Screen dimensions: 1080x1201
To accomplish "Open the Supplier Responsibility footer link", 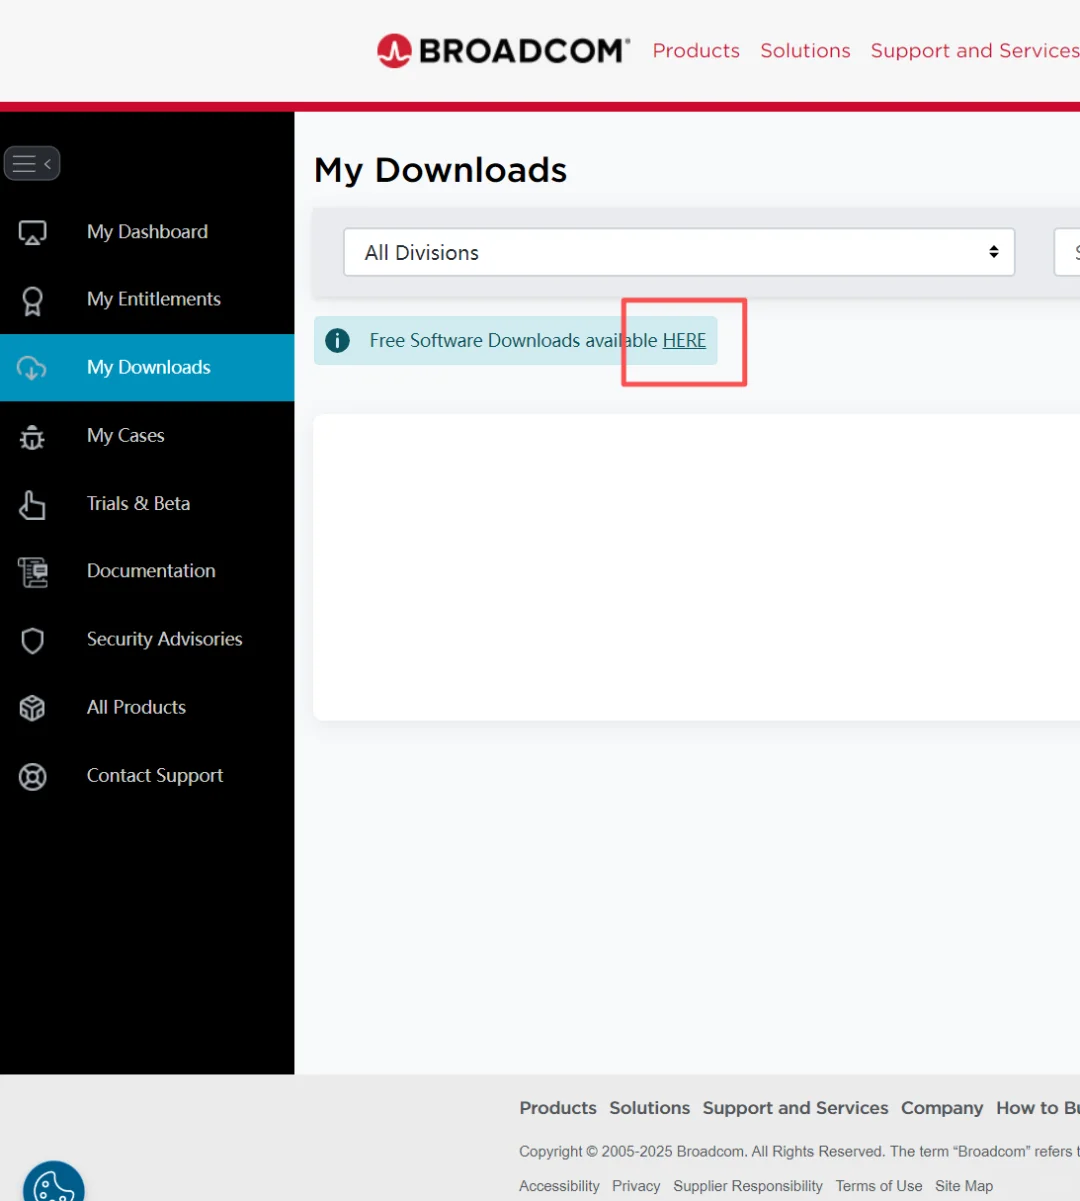I will click(748, 1186).
